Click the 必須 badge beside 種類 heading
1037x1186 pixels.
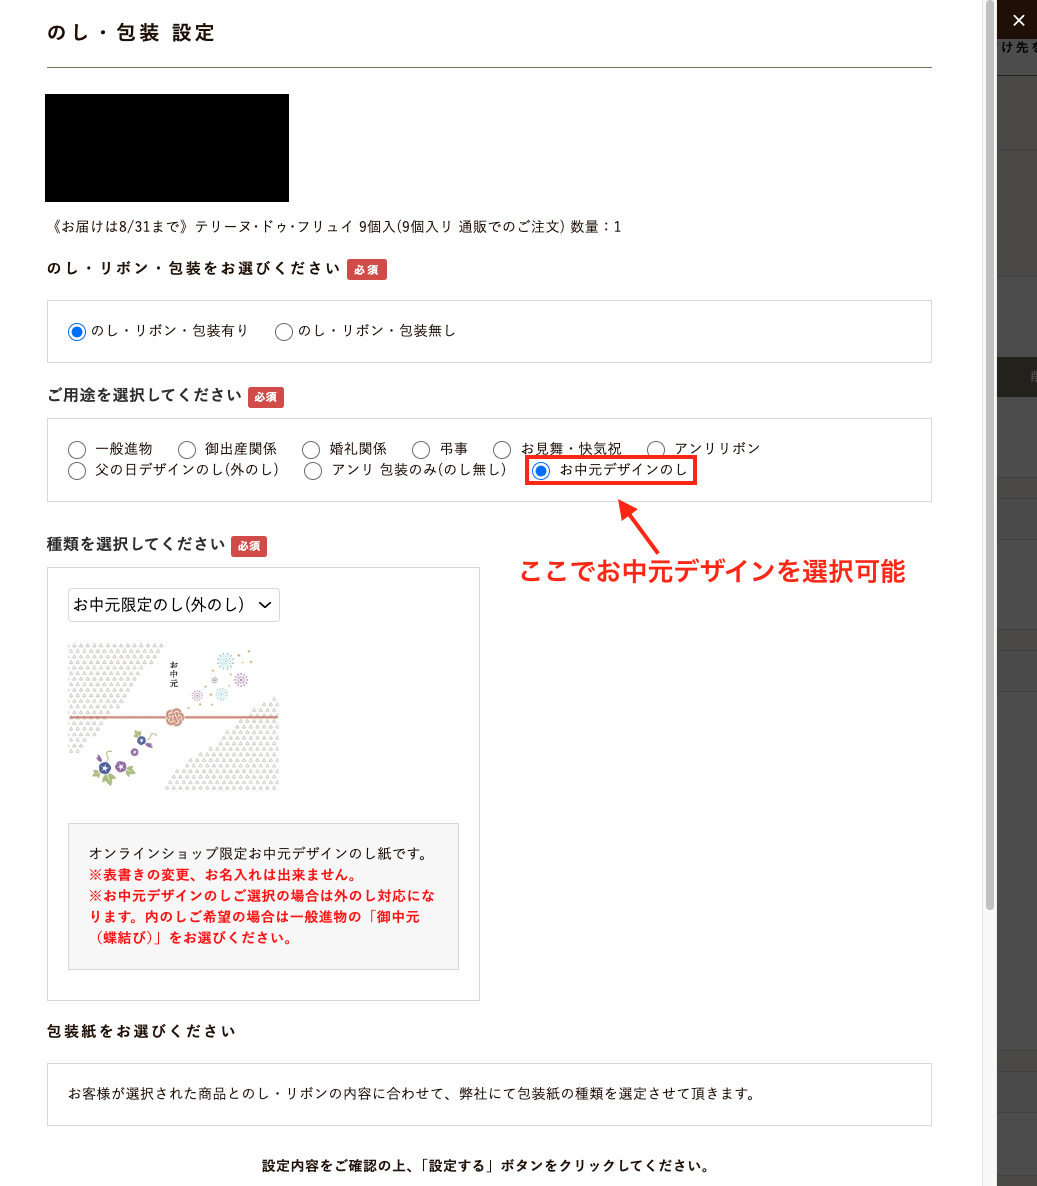[249, 546]
